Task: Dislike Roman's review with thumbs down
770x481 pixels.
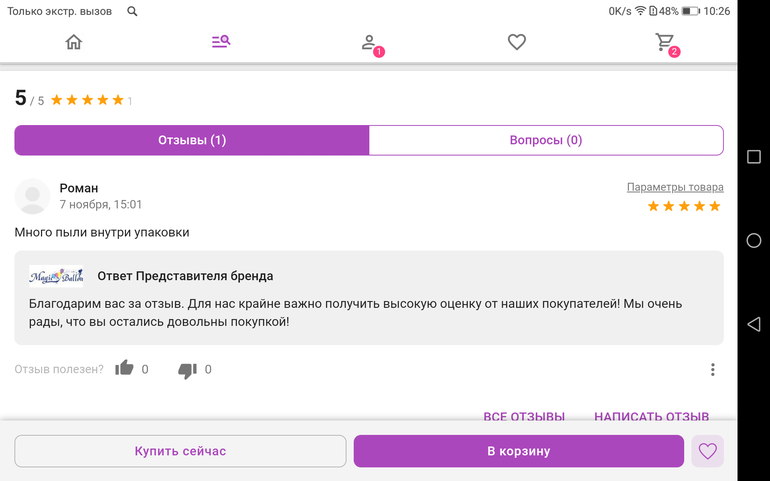Action: pyautogui.click(x=187, y=370)
